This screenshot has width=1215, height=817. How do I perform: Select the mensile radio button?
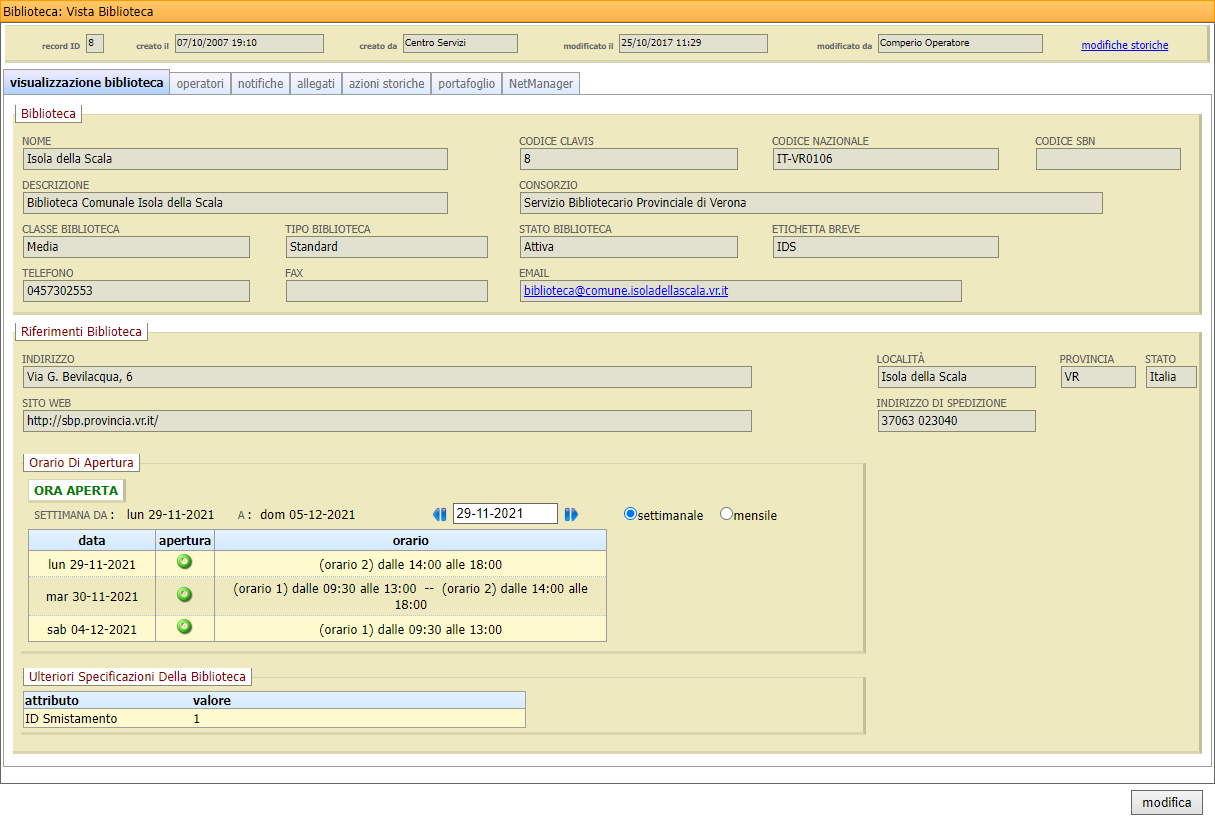[x=726, y=514]
